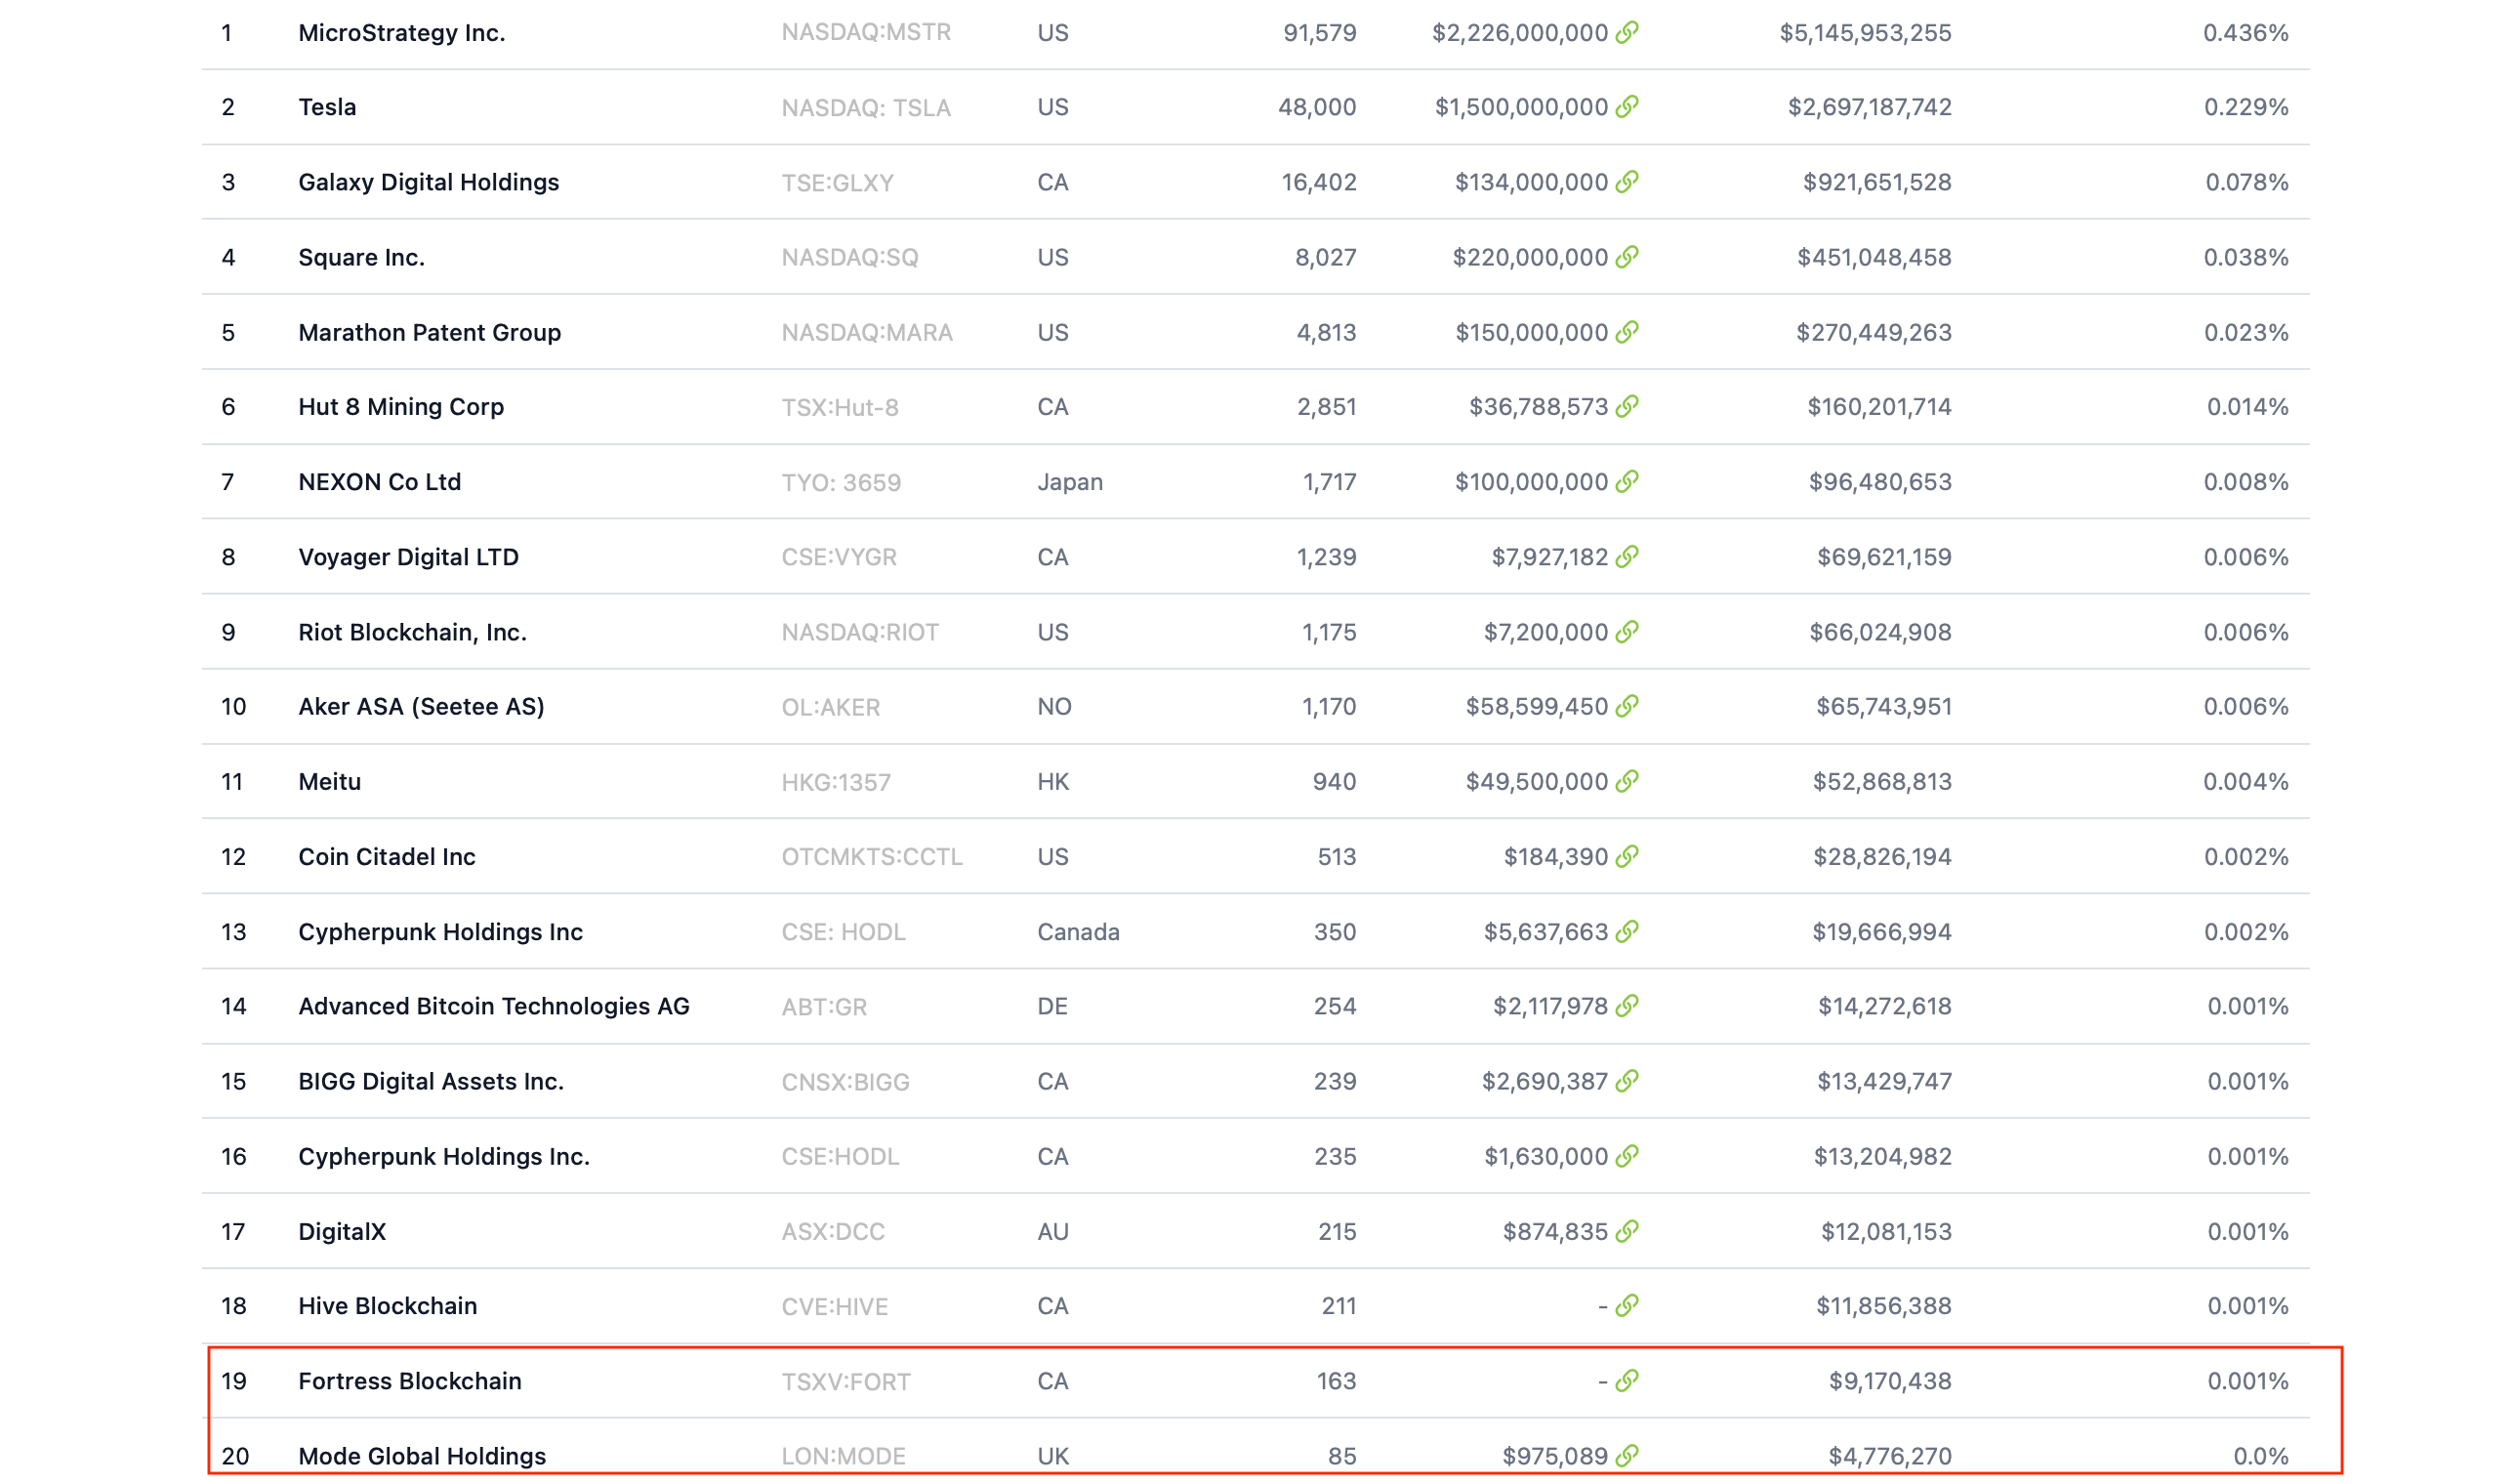Image resolution: width=2513 pixels, height=1484 pixels.
Task: Click the 16,402 bitcoin amount
Action: (1320, 182)
